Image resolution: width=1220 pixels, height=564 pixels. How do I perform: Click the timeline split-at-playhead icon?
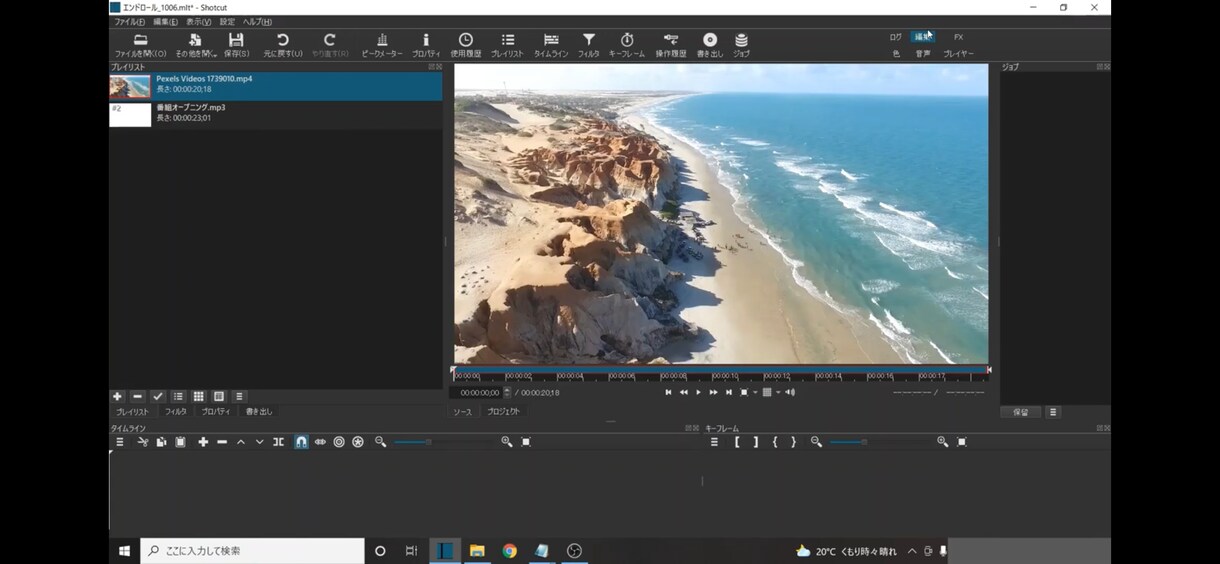pos(278,442)
